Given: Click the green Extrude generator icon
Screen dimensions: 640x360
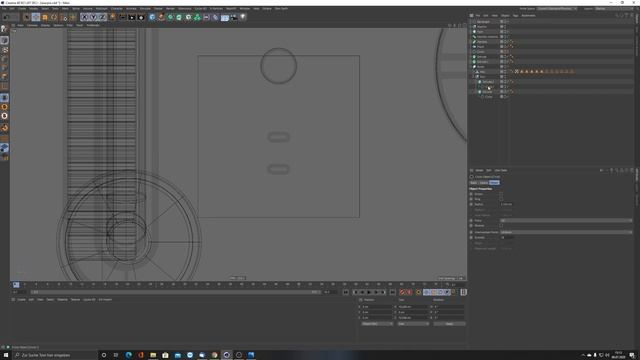Looking at the screenshot, I should 179,17.
